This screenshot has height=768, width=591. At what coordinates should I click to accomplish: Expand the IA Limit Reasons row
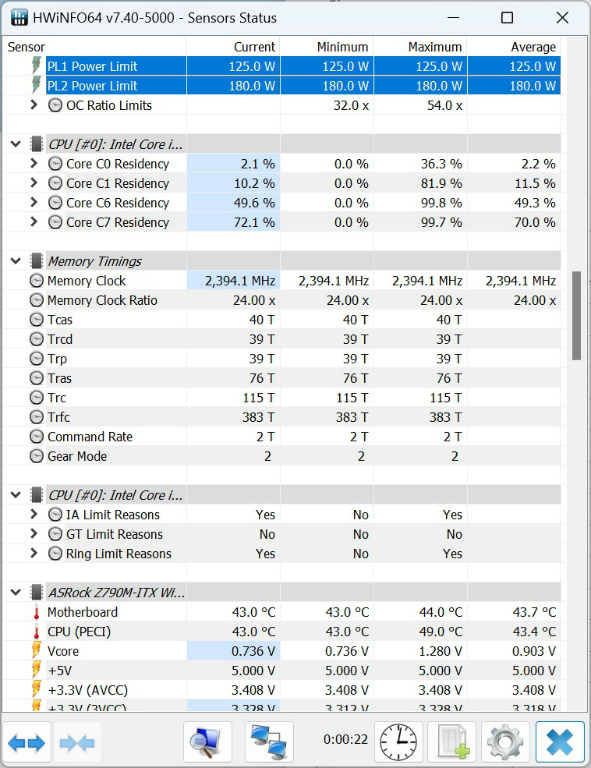click(x=34, y=514)
